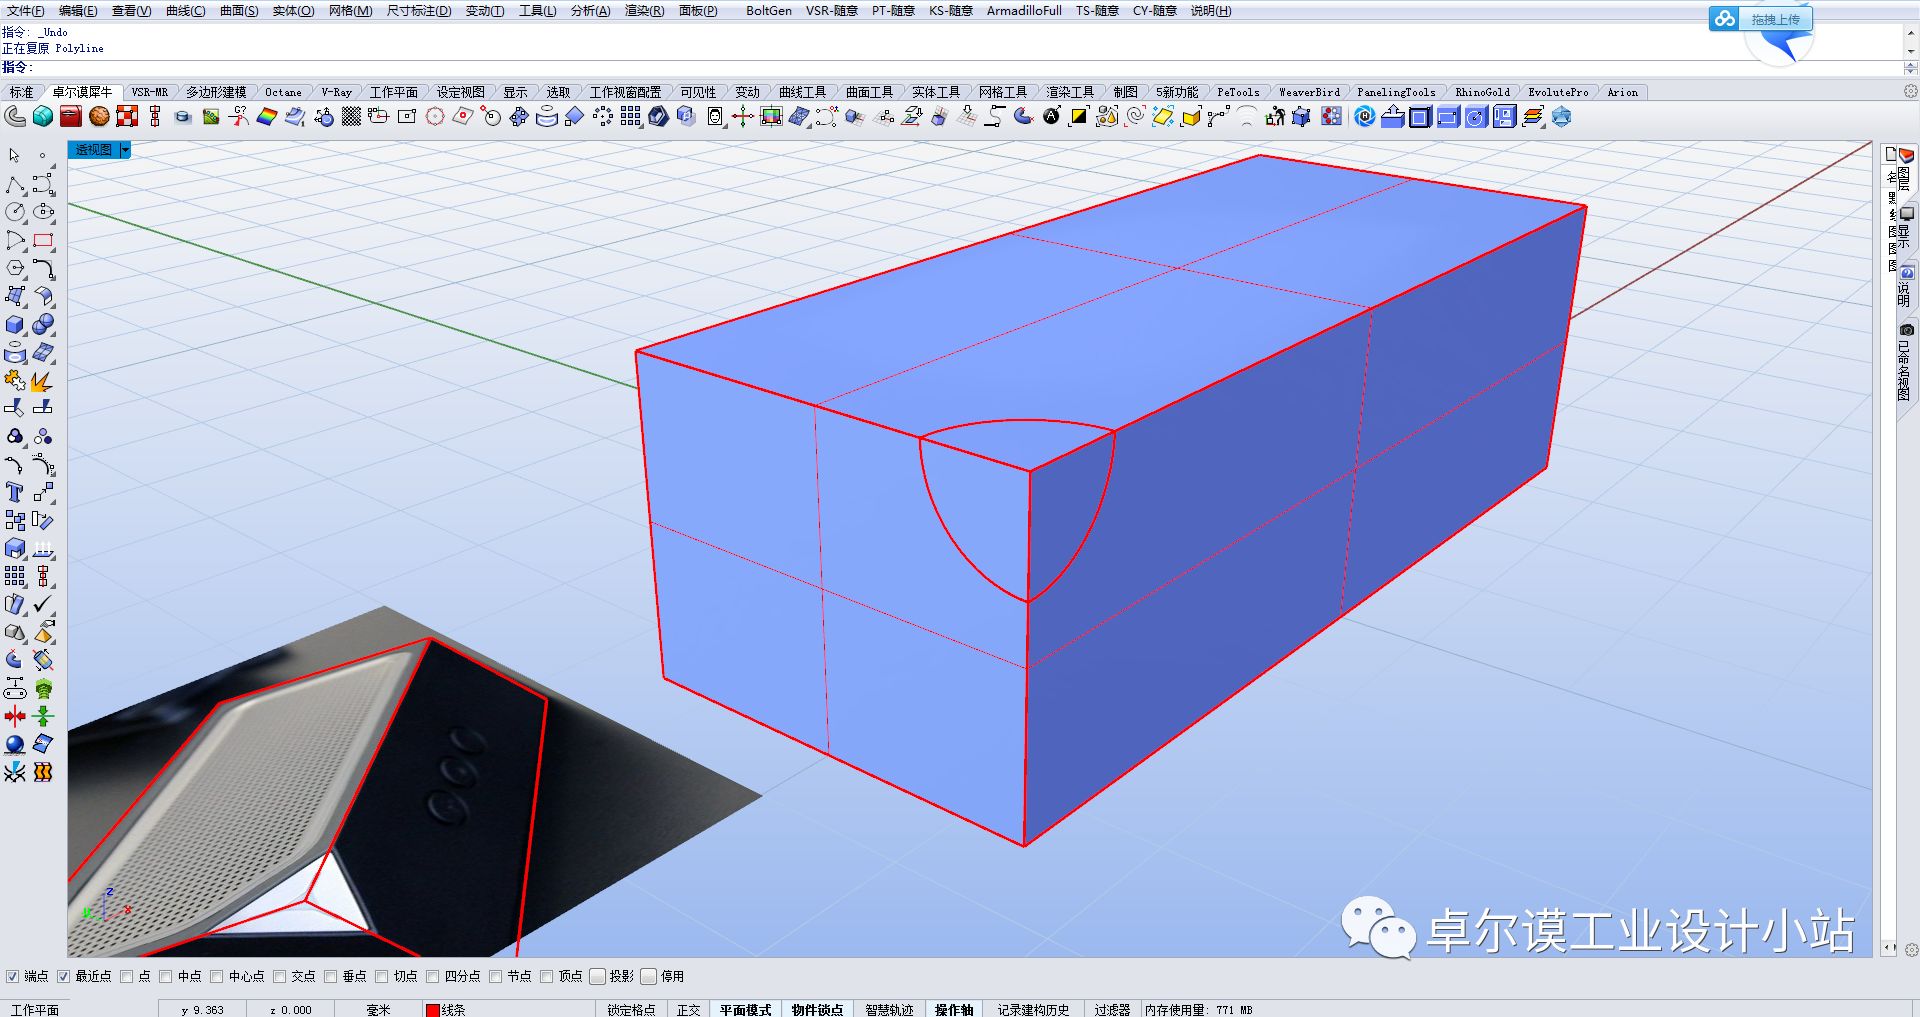Enable the 中点 osnap checkbox
This screenshot has width=1920, height=1017.
point(166,976)
